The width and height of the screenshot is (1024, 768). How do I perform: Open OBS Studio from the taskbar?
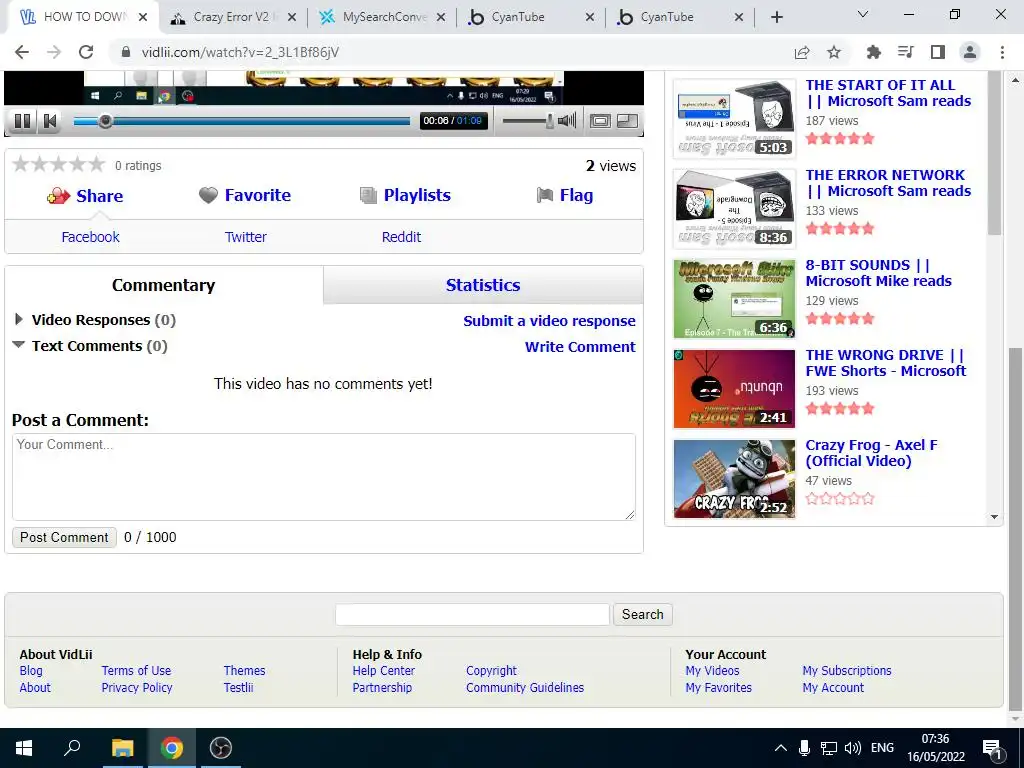pyautogui.click(x=221, y=748)
